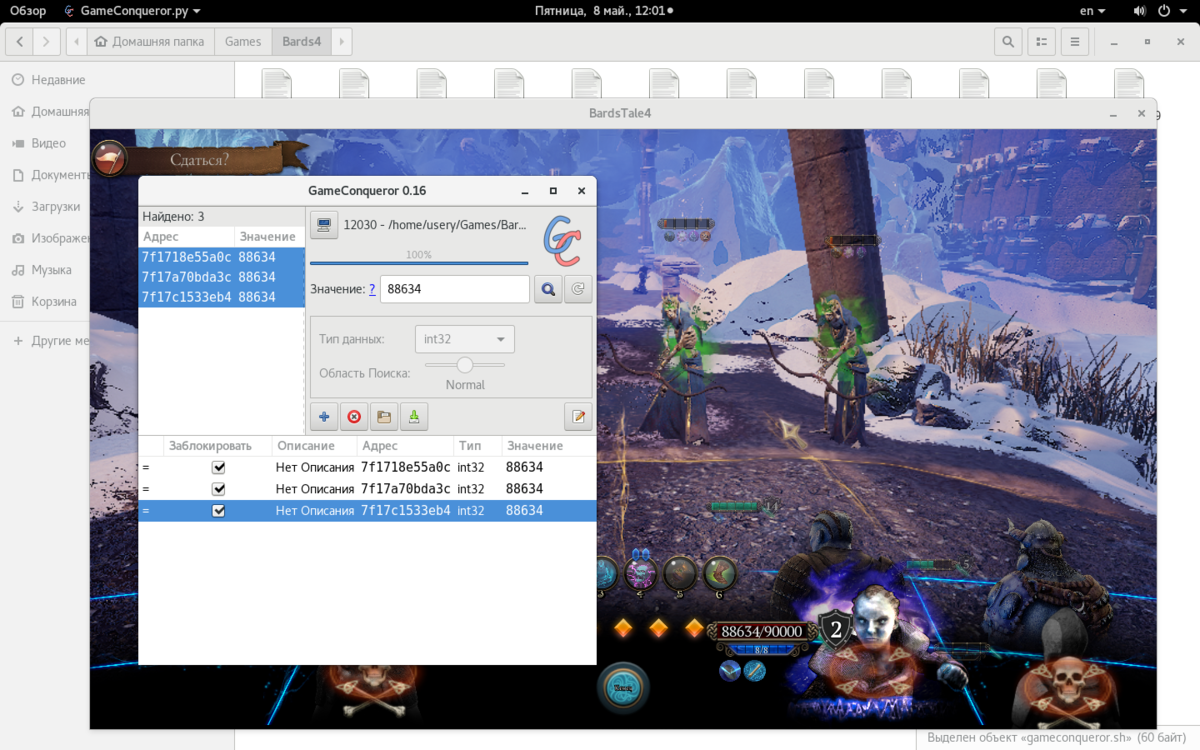
Task: Save cheat list with green download button
Action: 414,416
